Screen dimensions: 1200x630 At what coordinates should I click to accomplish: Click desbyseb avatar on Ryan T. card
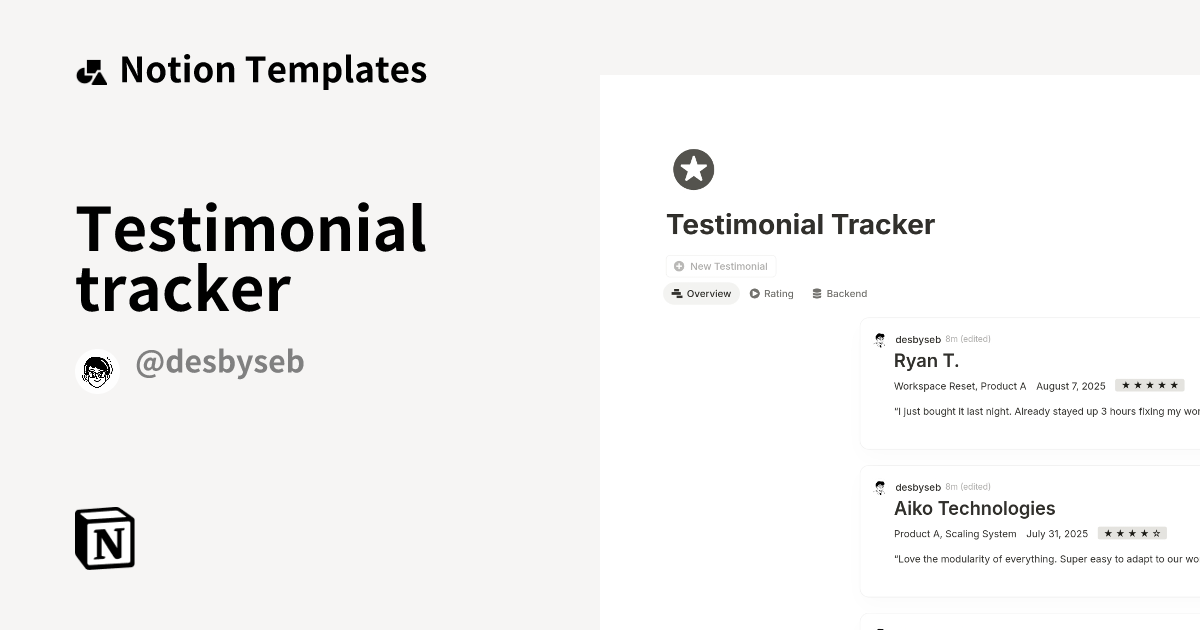pos(880,339)
